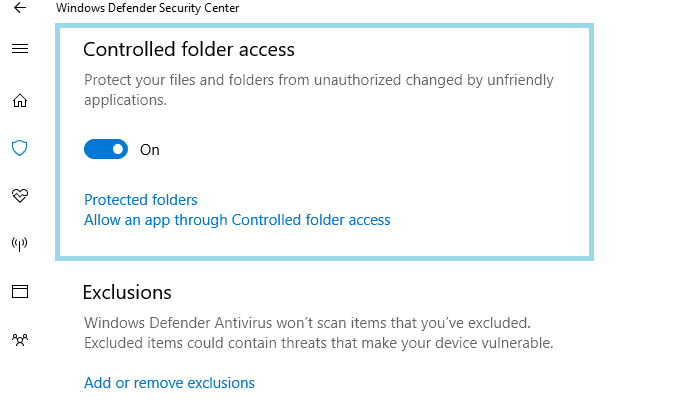Viewport: 677px width, 405px height.
Task: Expand the hamburger navigation menu
Action: [x=19, y=49]
